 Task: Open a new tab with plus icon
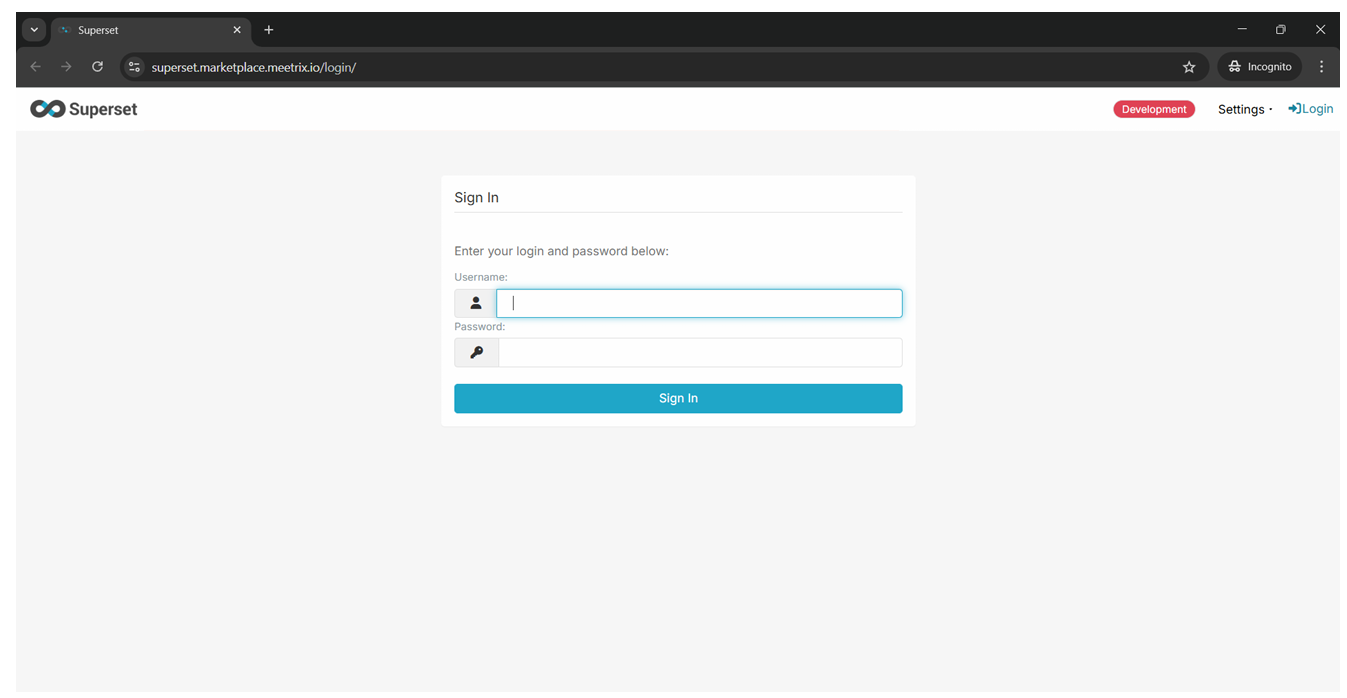269,30
